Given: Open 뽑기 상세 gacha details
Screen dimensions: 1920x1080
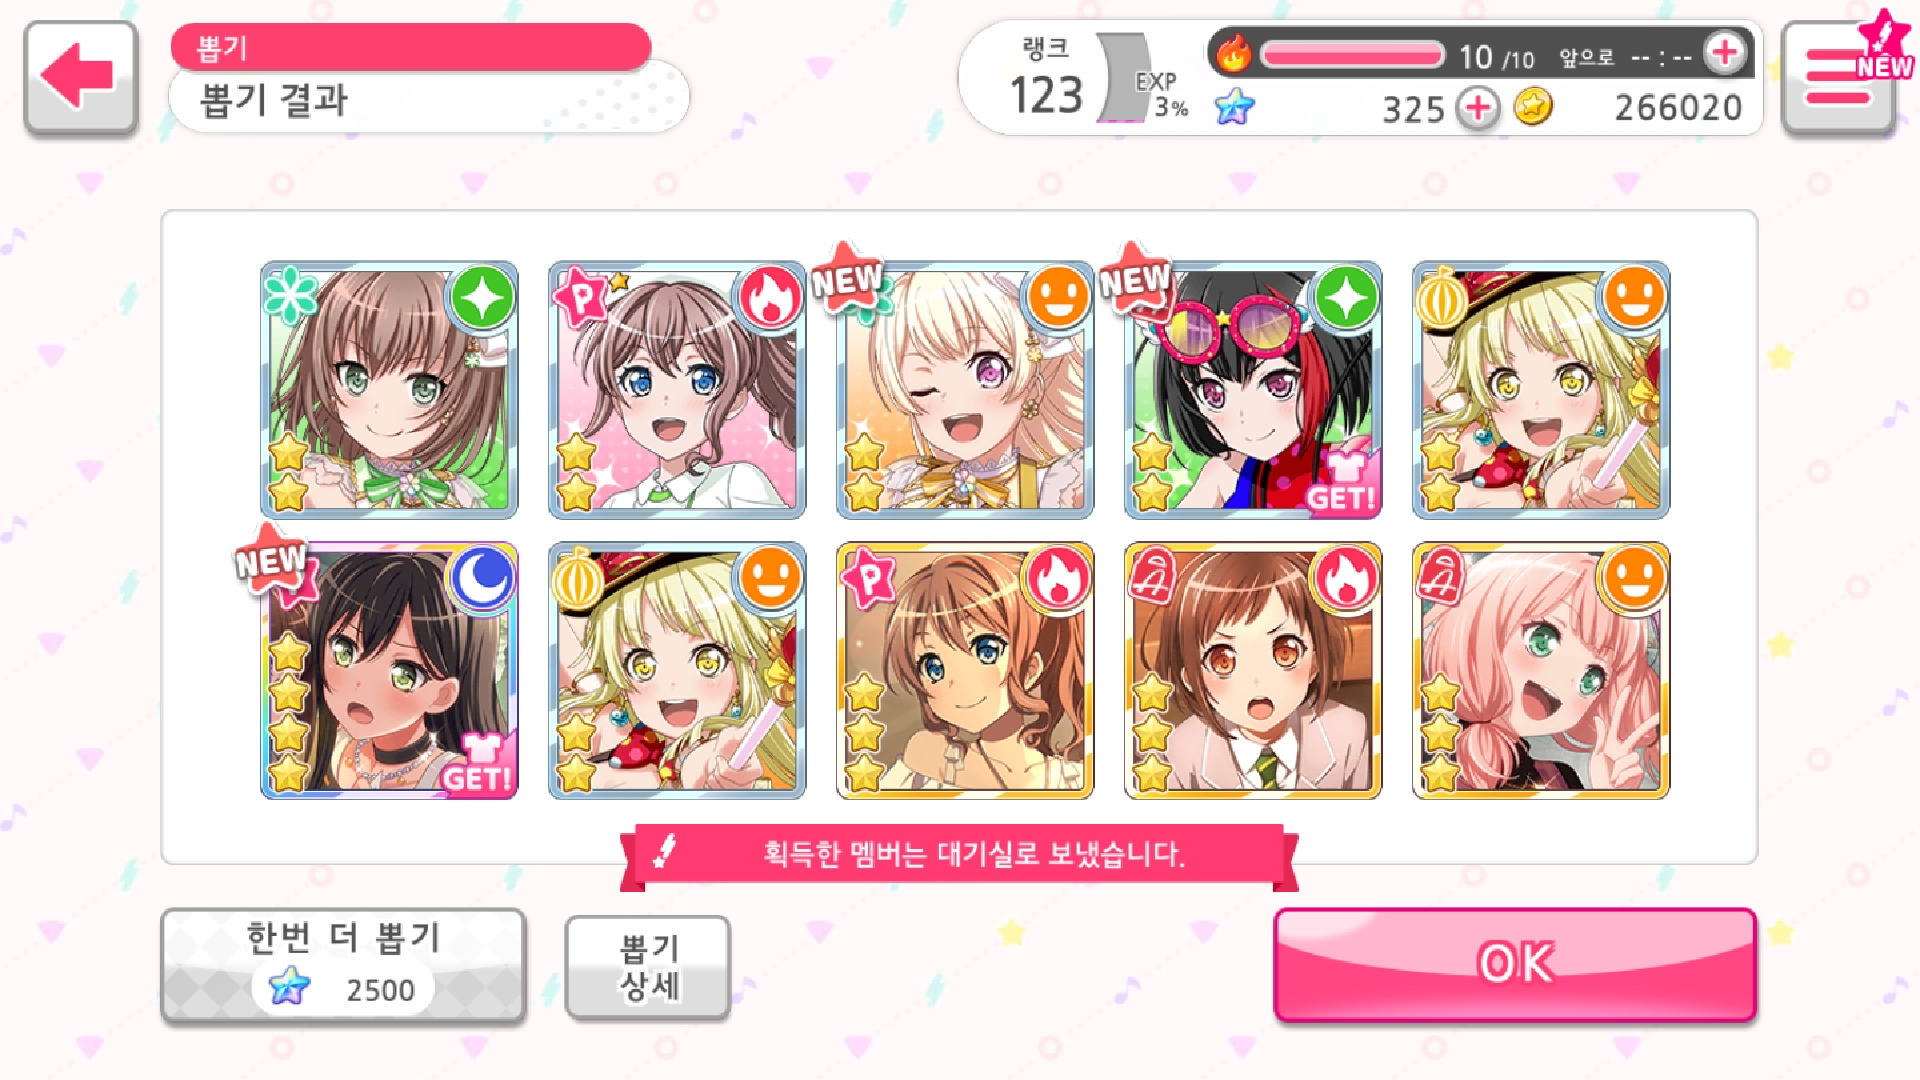Looking at the screenshot, I should pos(648,967).
